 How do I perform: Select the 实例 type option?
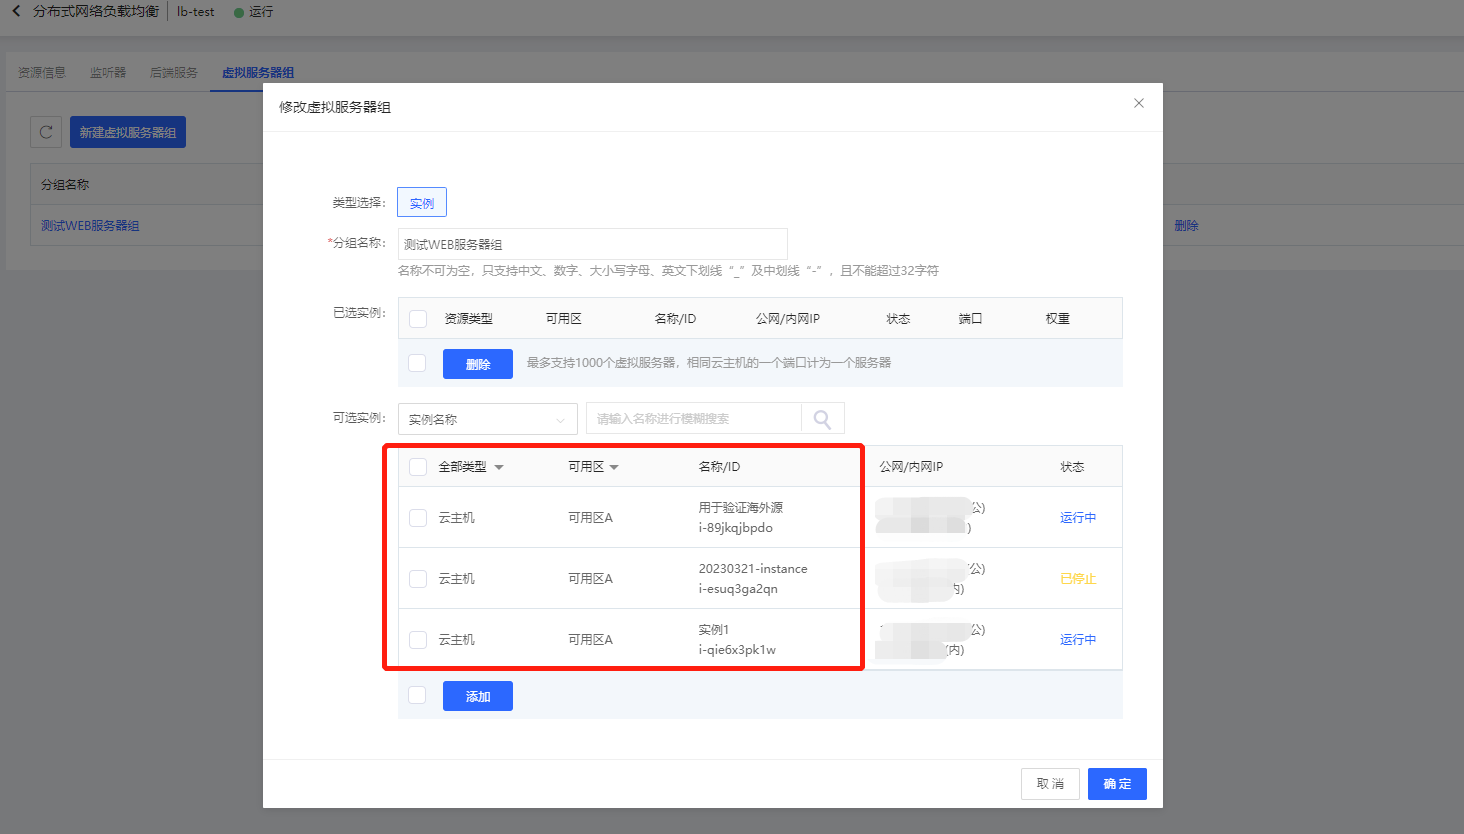coord(422,203)
